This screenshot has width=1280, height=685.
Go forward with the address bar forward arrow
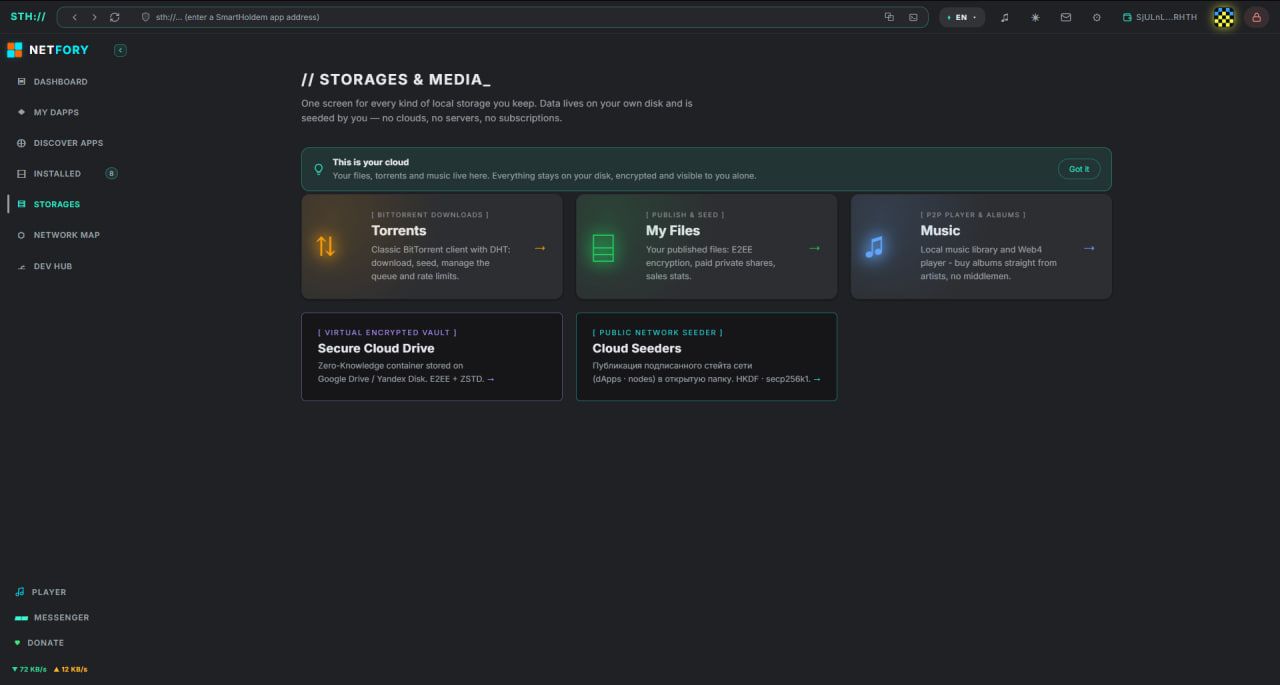pos(95,17)
